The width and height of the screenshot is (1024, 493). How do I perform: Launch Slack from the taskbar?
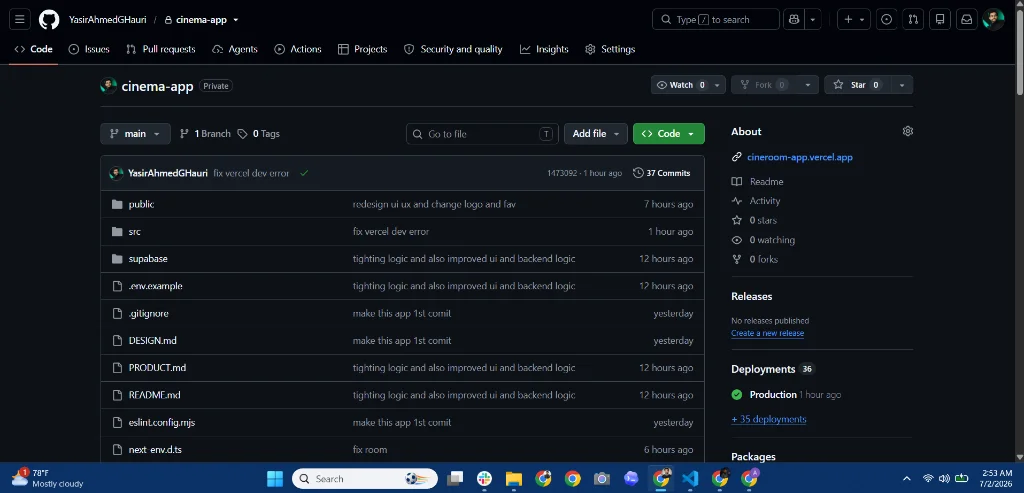485,479
